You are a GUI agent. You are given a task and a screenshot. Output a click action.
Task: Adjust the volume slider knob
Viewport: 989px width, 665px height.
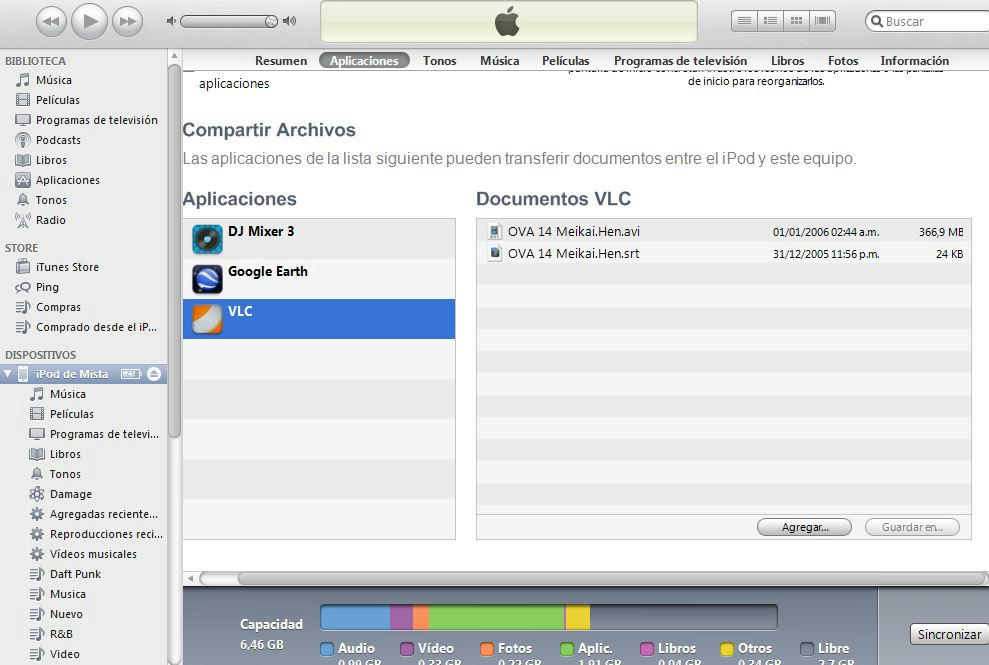click(x=271, y=21)
